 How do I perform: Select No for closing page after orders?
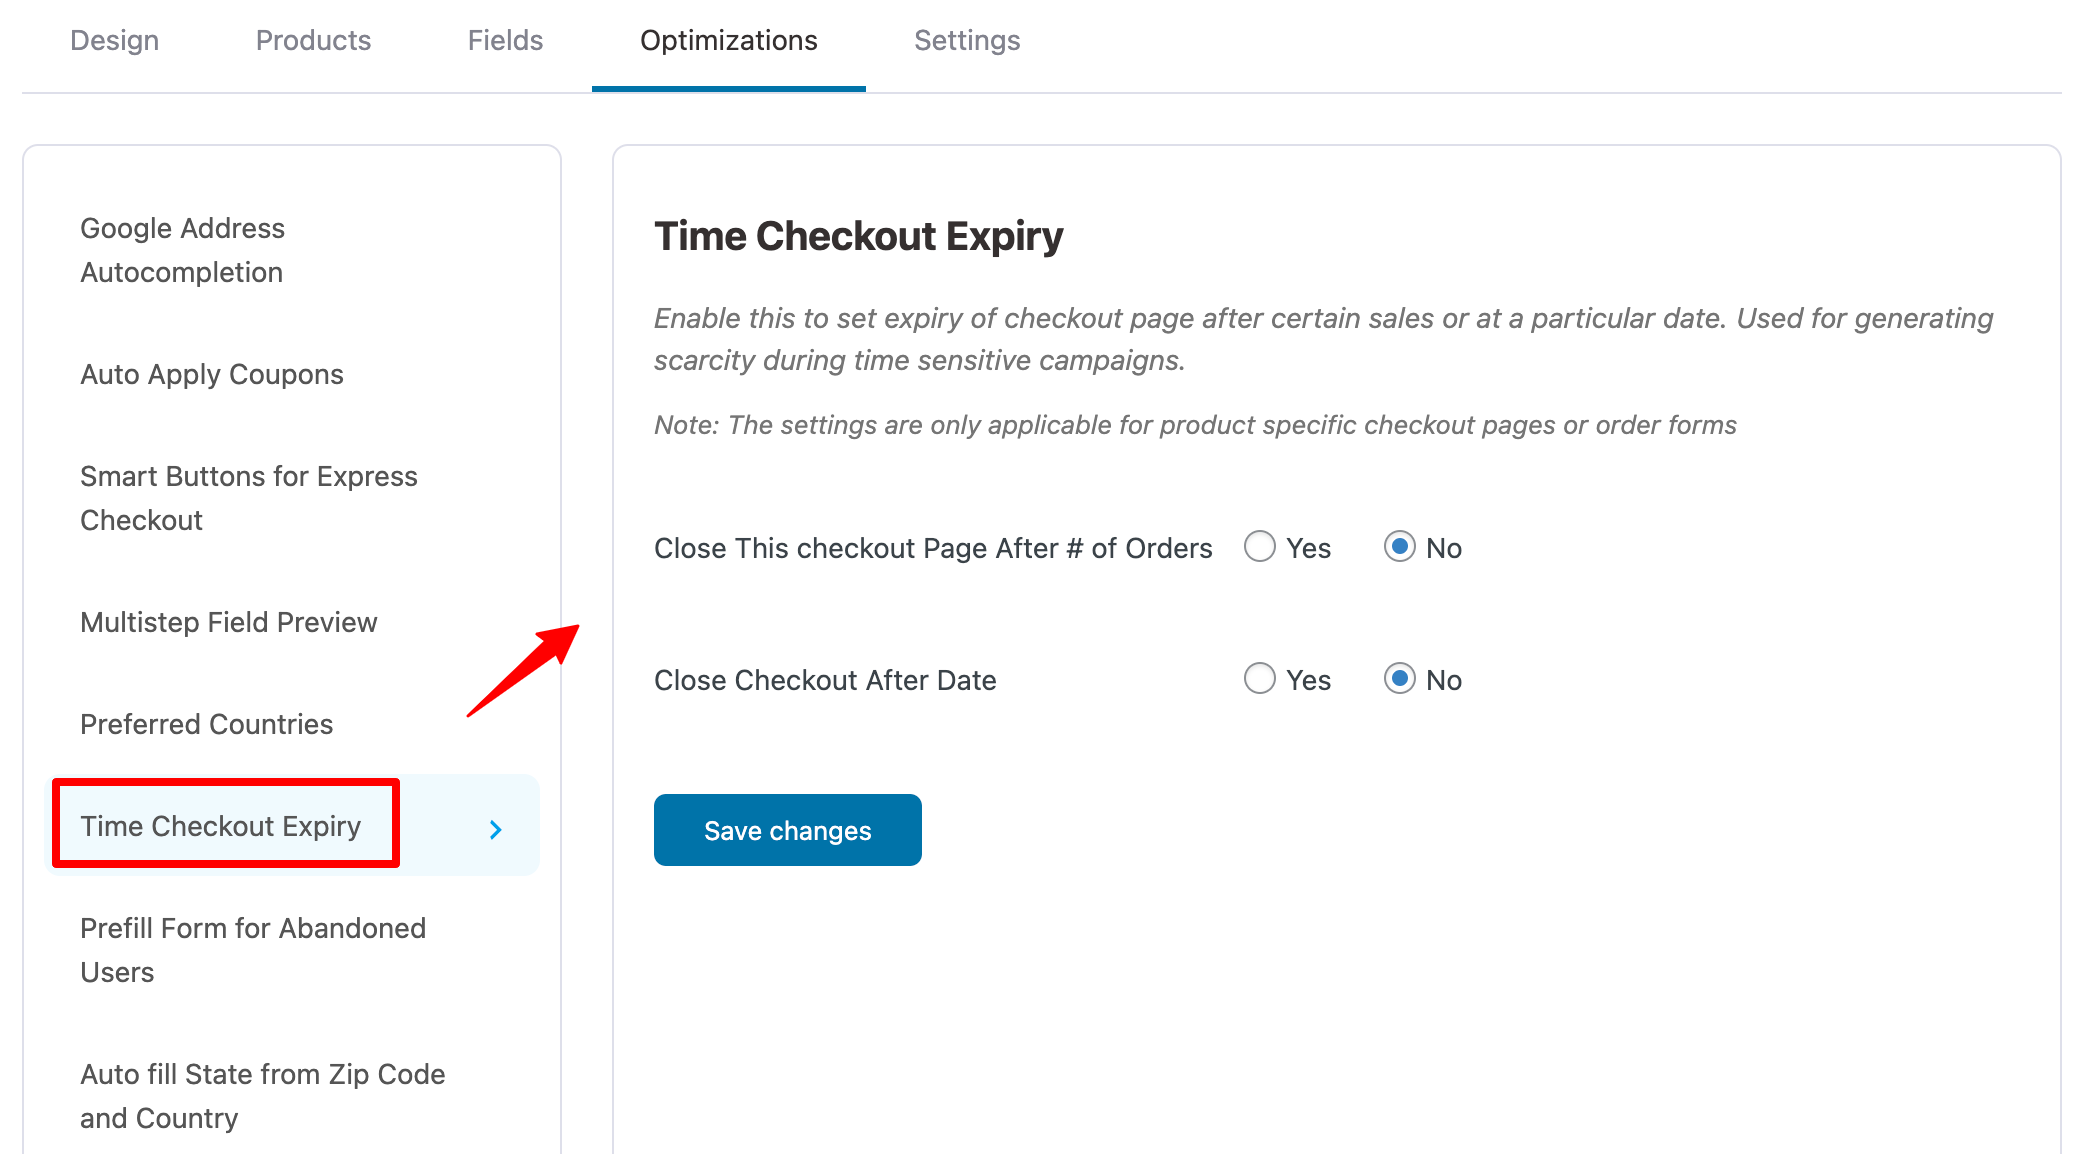pyautogui.click(x=1401, y=547)
